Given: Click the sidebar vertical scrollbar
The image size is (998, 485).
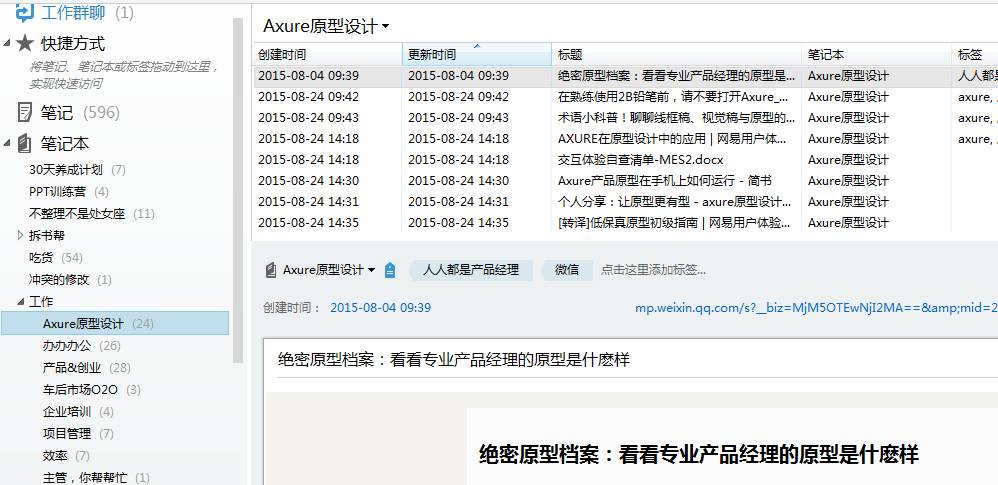Looking at the screenshot, I should 238,191.
